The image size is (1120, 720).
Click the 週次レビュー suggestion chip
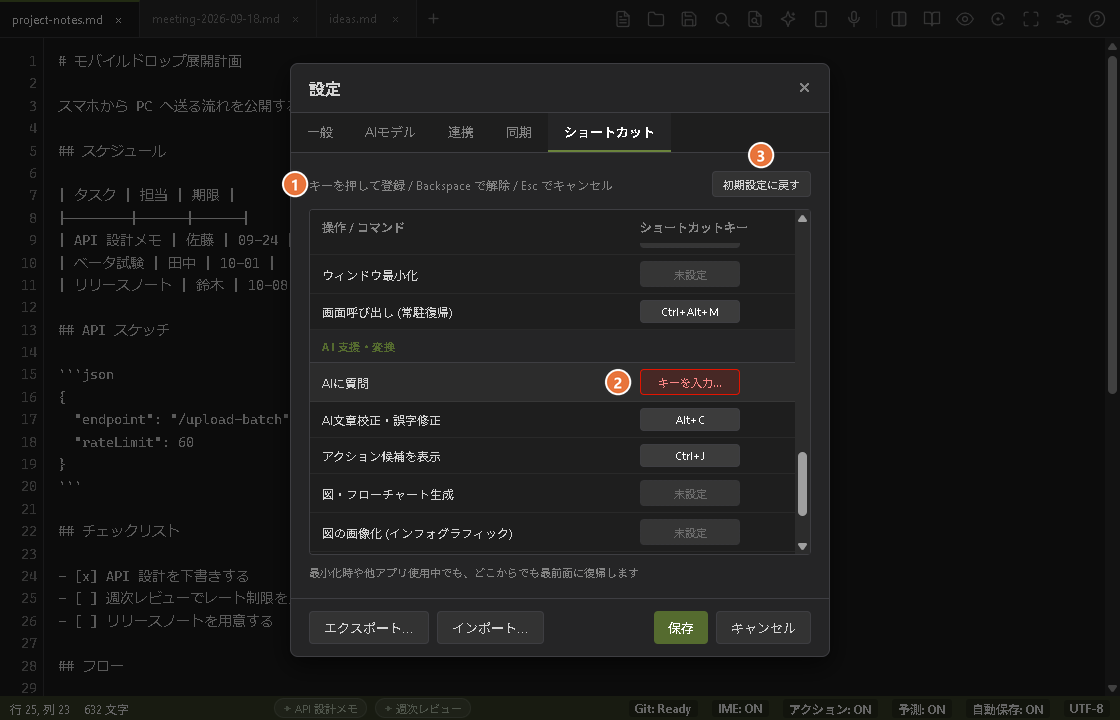422,709
